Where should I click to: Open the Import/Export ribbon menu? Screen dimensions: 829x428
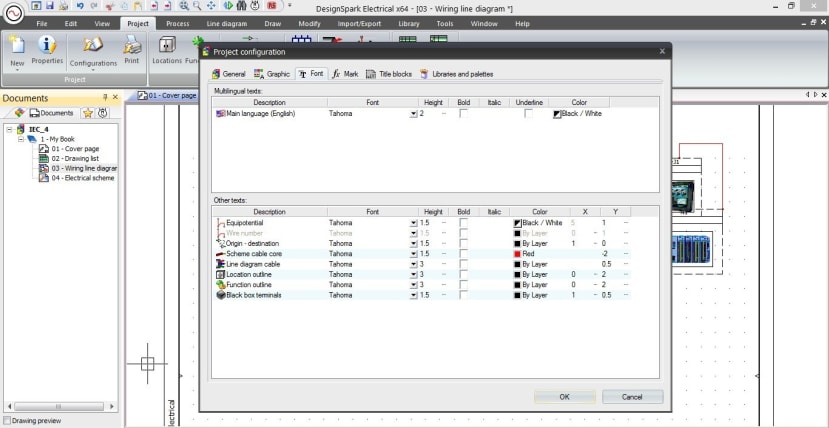tap(359, 24)
